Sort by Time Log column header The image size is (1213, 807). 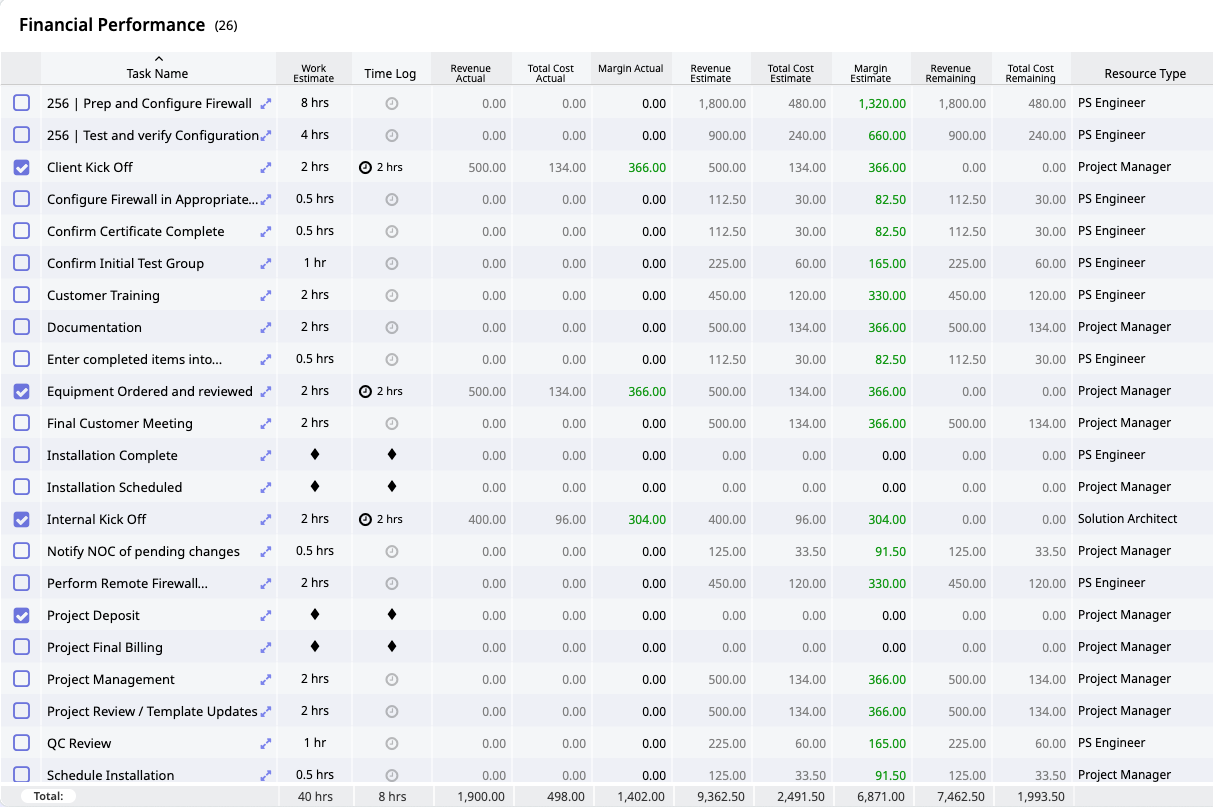click(x=391, y=69)
